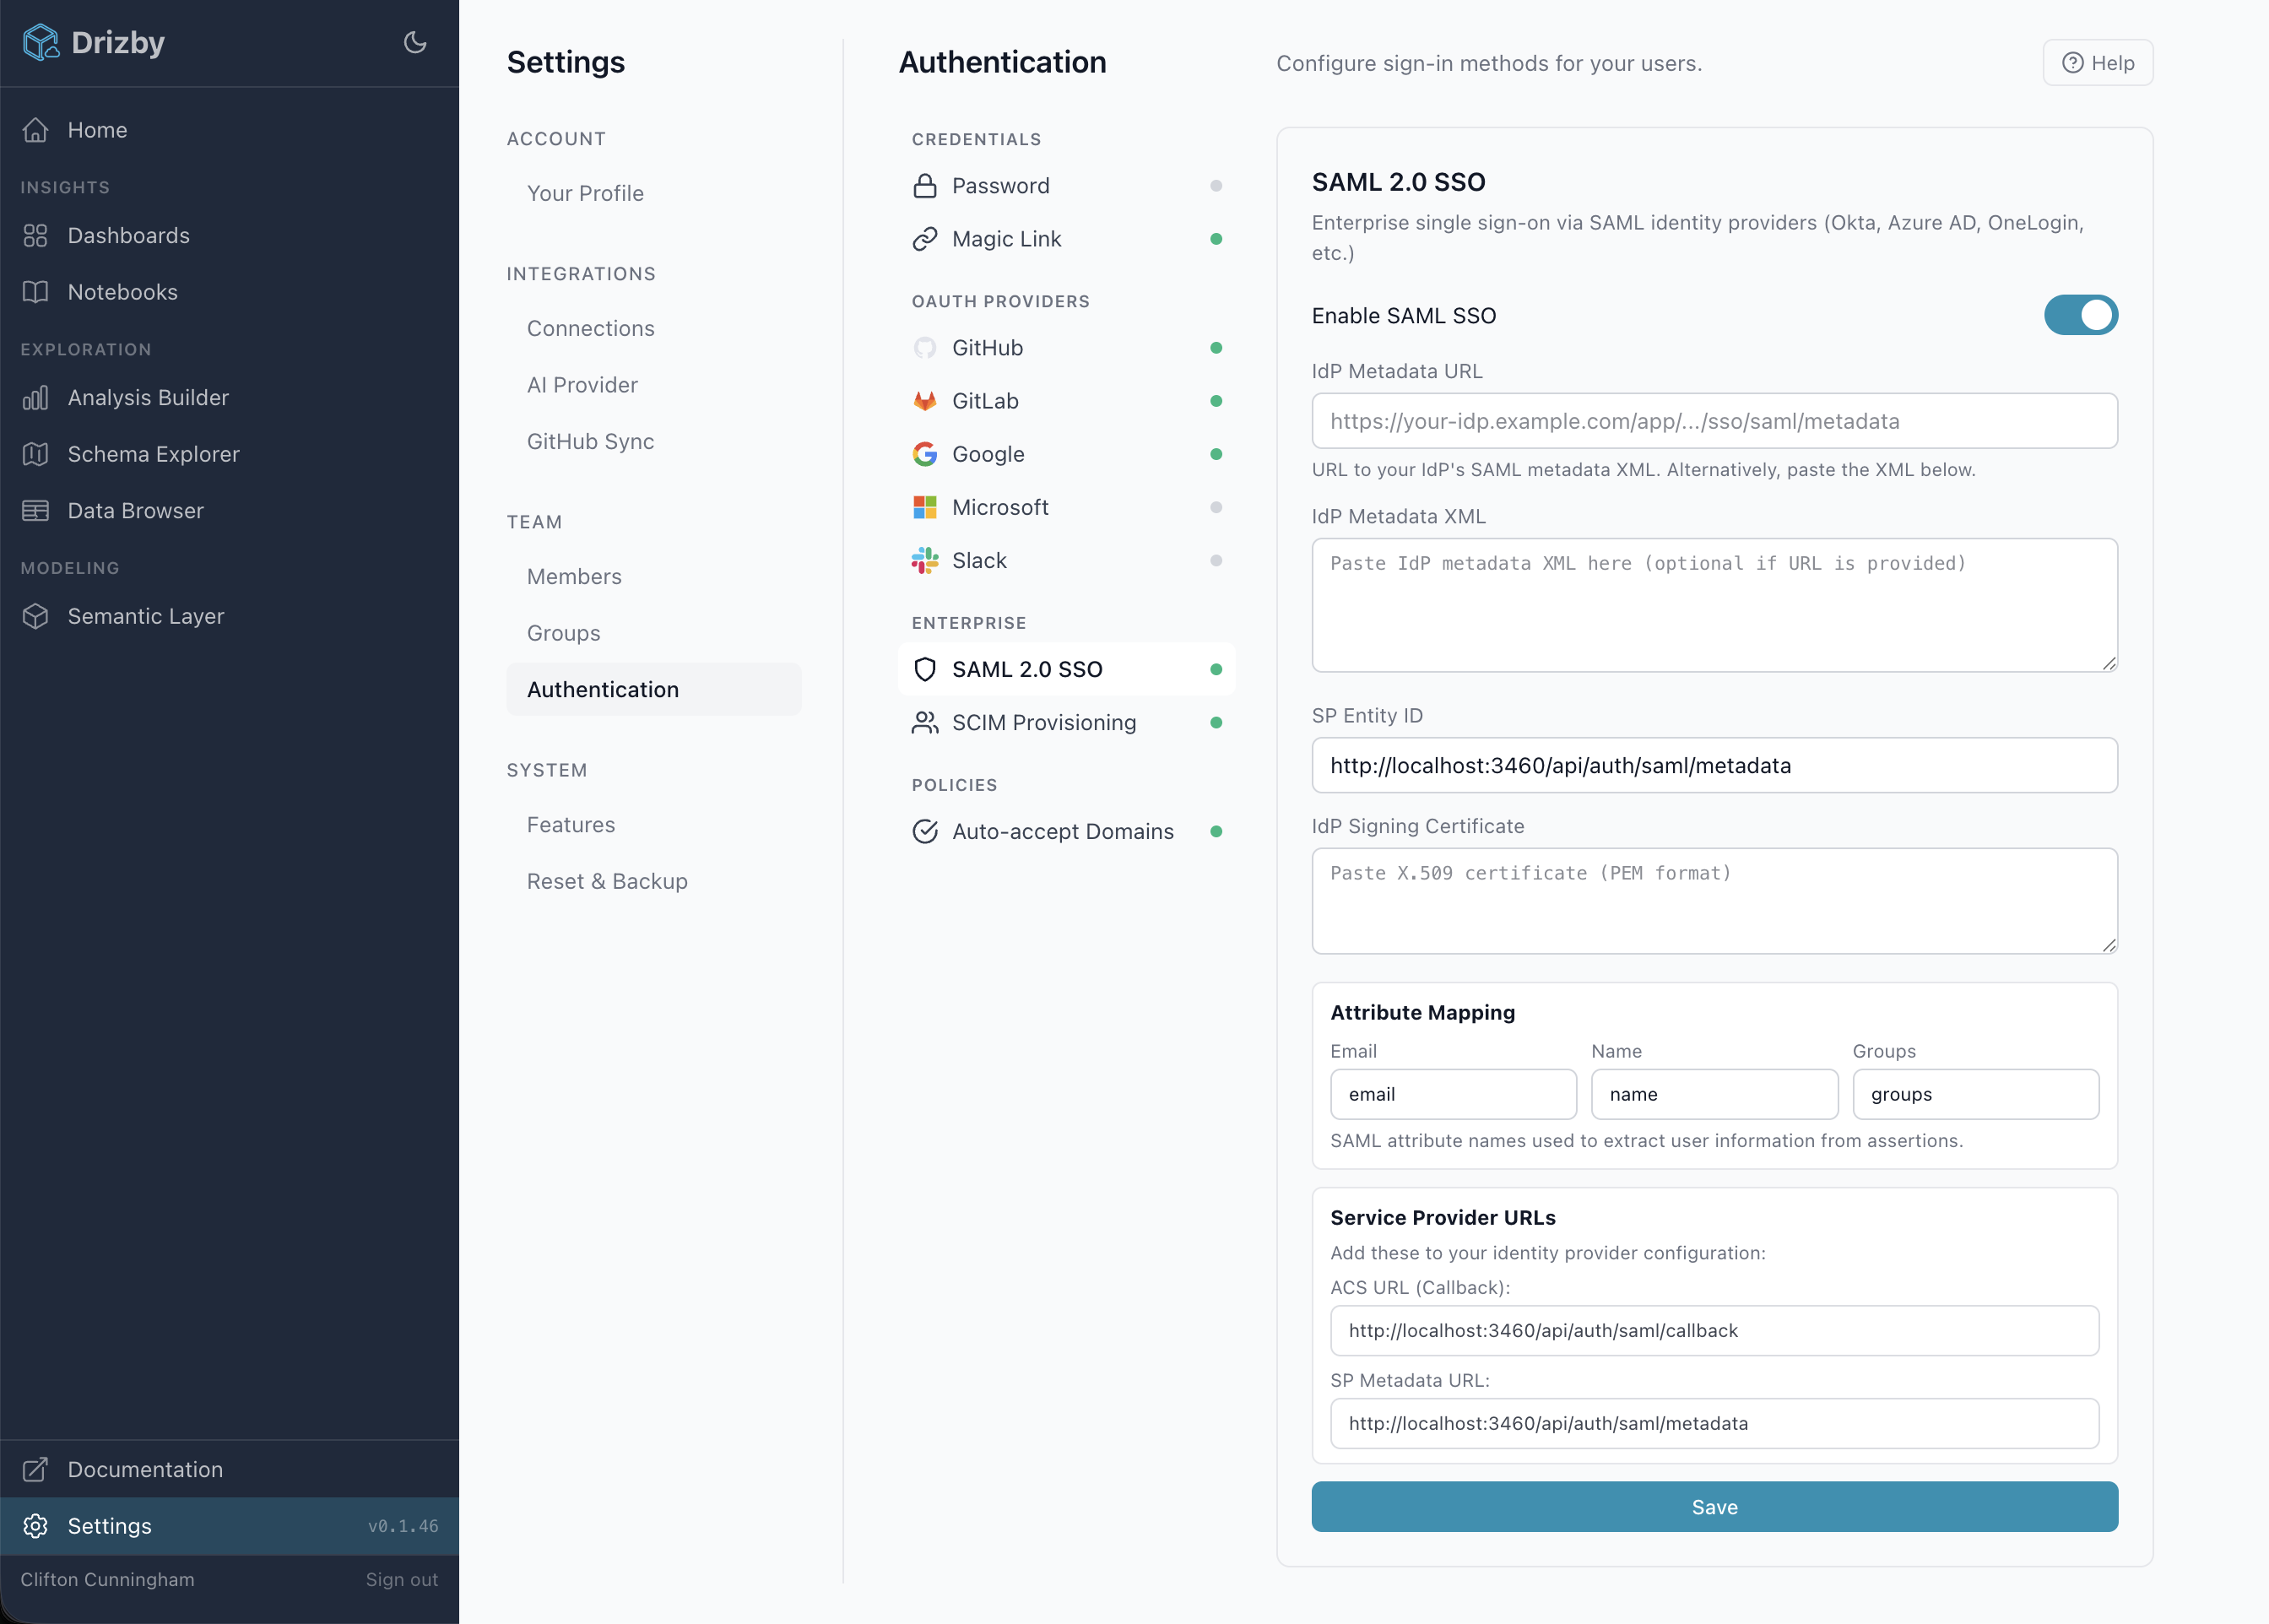Sign out of Clifton Cunningham's account
The height and width of the screenshot is (1624, 2269).
click(x=402, y=1579)
